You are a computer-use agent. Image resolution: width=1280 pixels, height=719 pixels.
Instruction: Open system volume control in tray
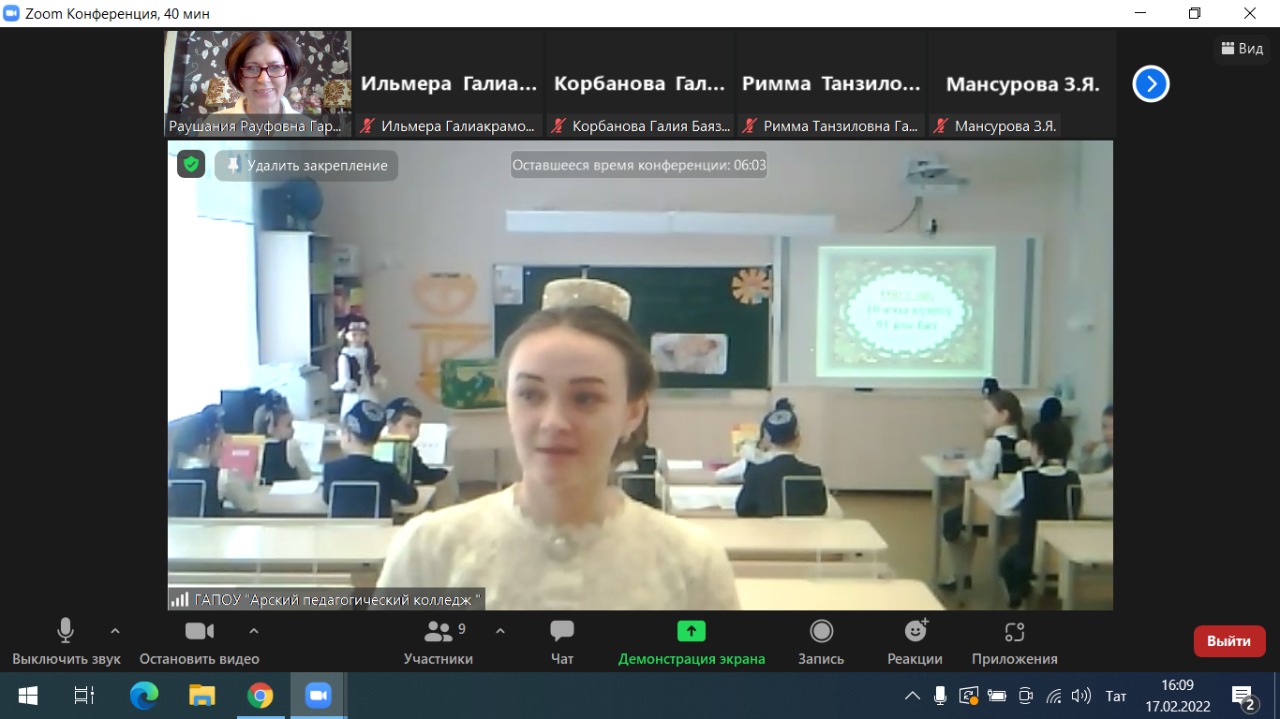1081,696
